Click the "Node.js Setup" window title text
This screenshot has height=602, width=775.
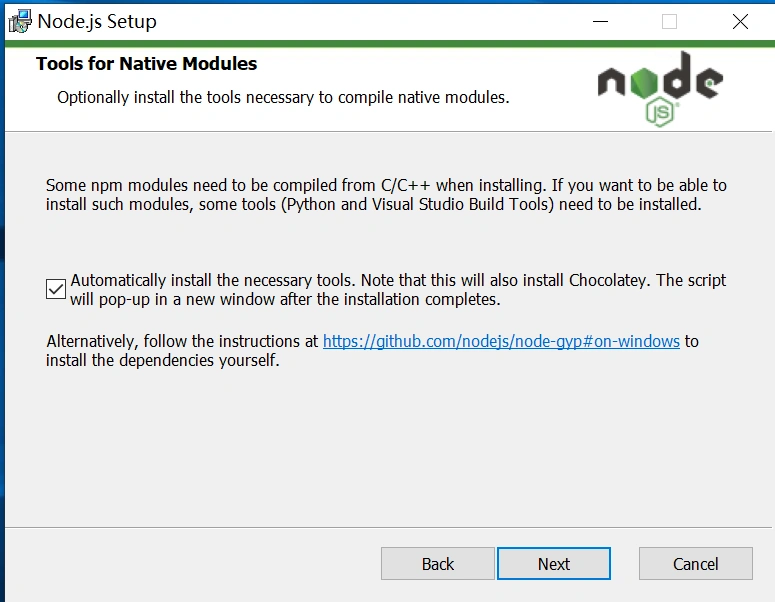(x=97, y=21)
